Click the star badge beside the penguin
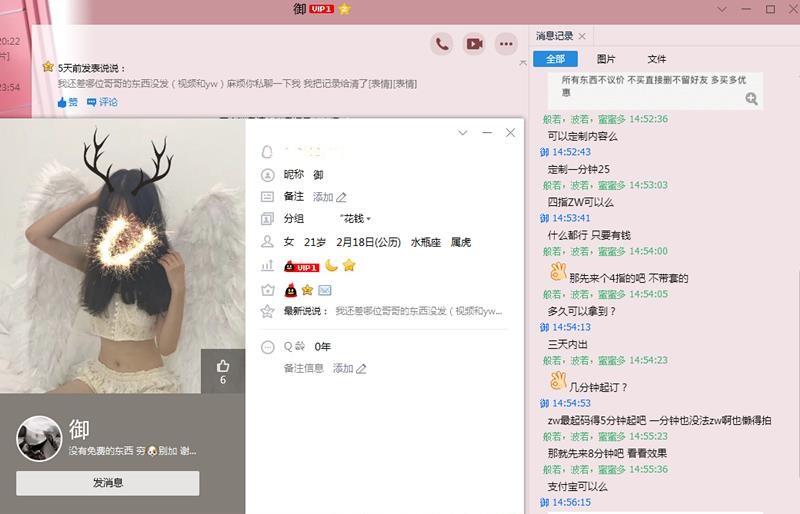 [307, 290]
